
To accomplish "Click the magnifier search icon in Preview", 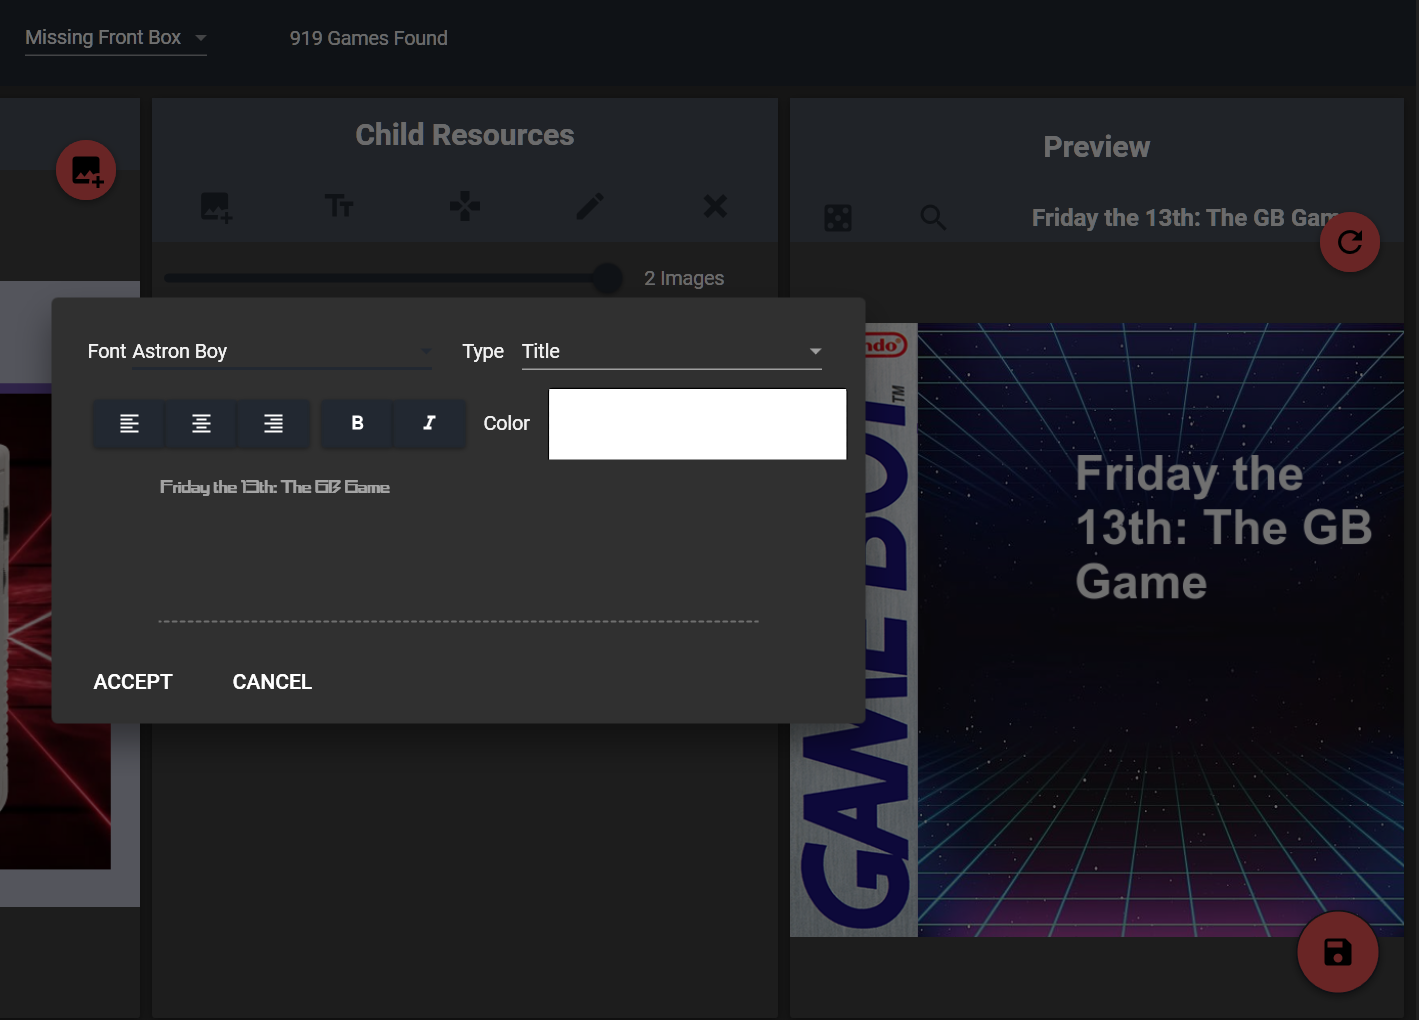I will coord(933,218).
